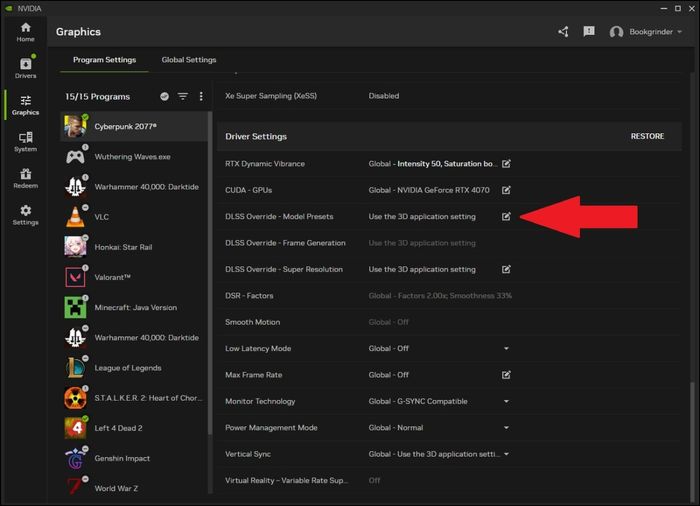Switch to Program Settings tab
The width and height of the screenshot is (700, 506).
click(104, 60)
